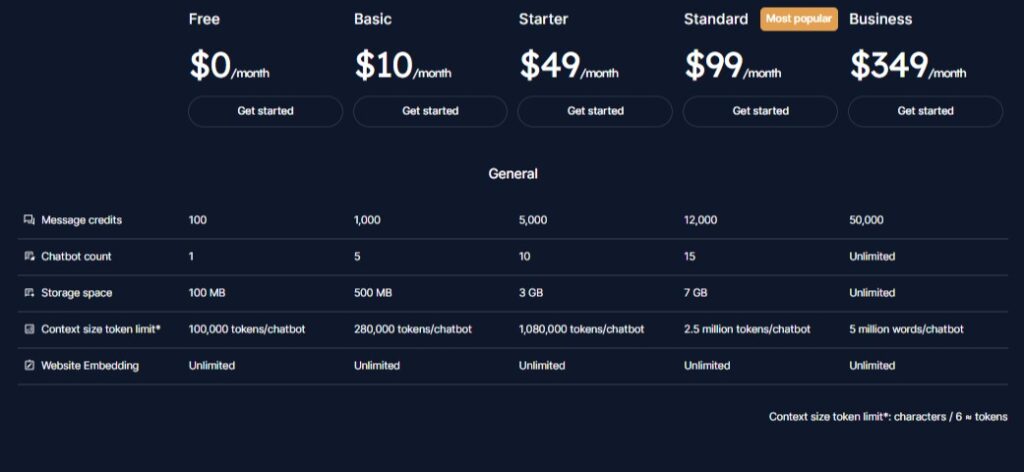Image resolution: width=1024 pixels, height=472 pixels.
Task: Select Get started for the Business plan
Action: (925, 111)
